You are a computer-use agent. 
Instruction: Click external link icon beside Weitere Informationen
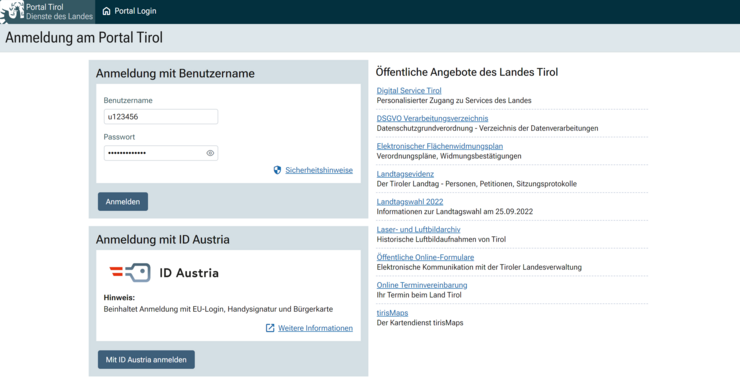pyautogui.click(x=270, y=328)
